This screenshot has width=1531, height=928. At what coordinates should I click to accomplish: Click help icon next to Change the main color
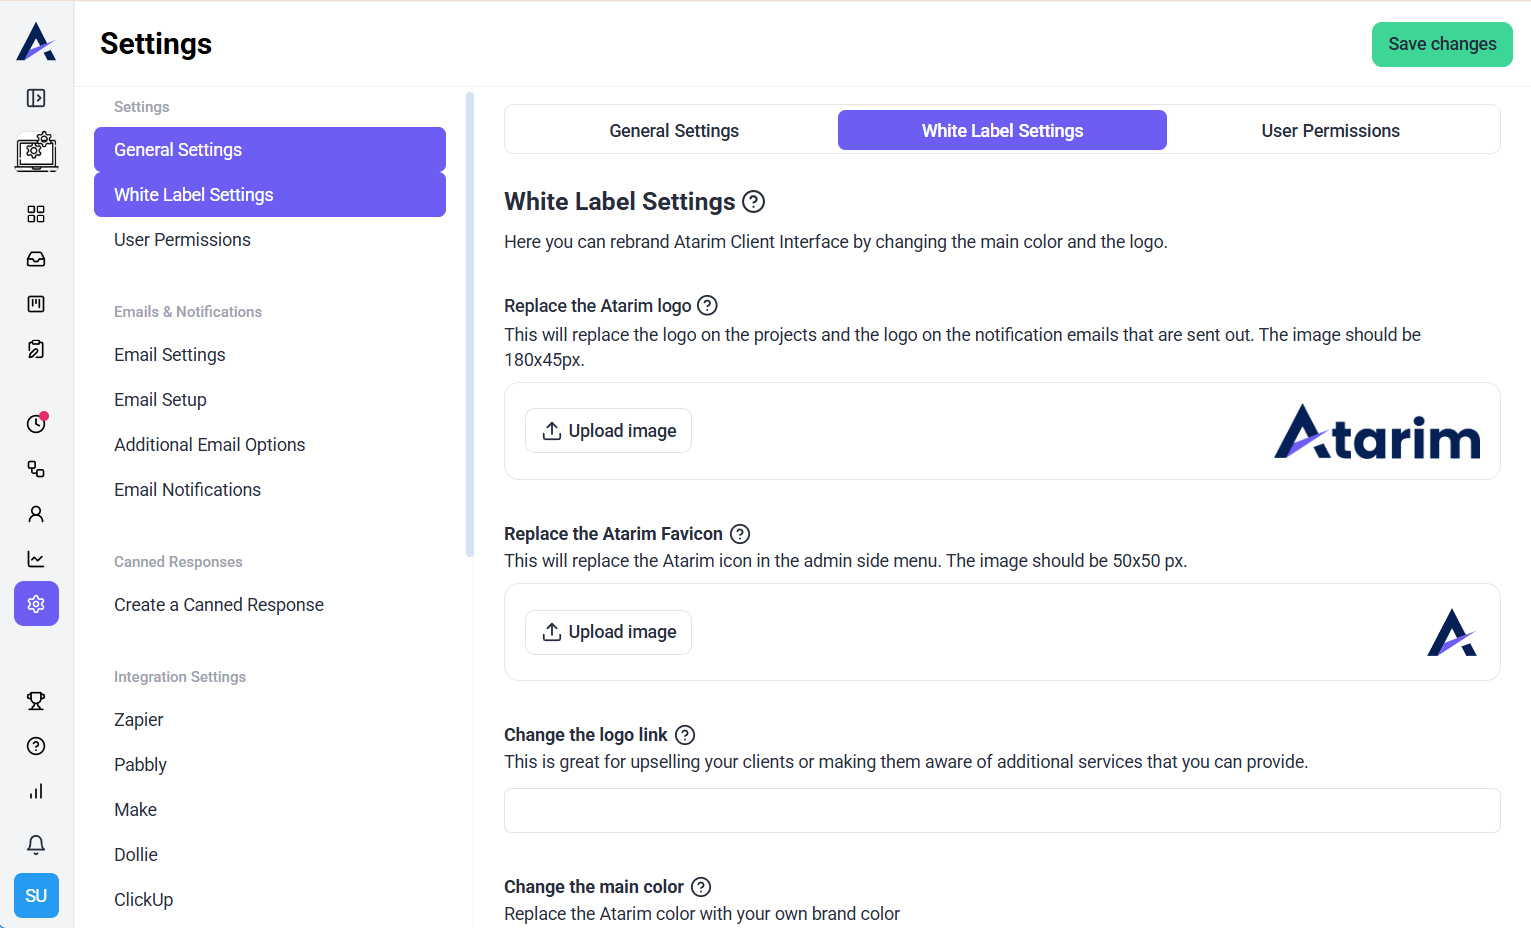[x=701, y=887]
